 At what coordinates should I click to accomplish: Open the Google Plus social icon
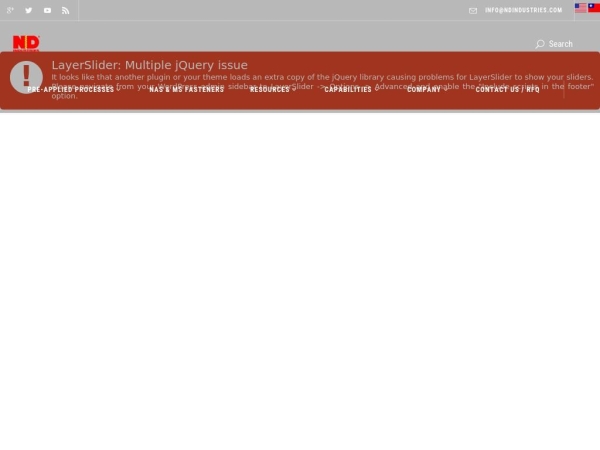click(10, 10)
